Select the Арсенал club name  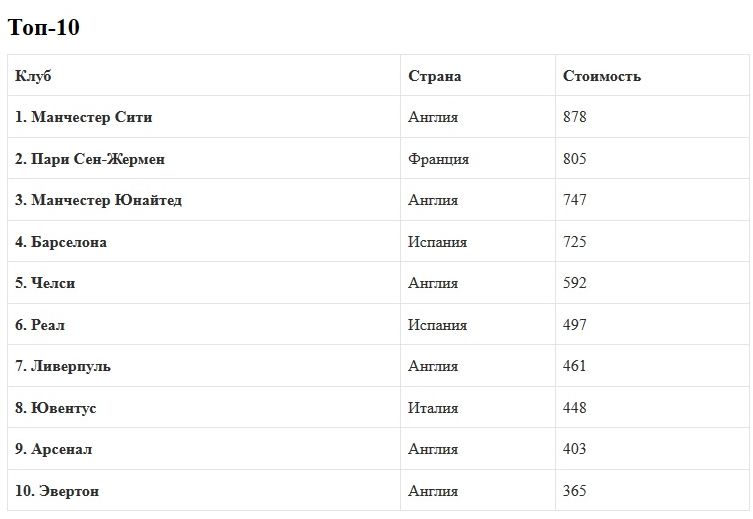click(54, 449)
